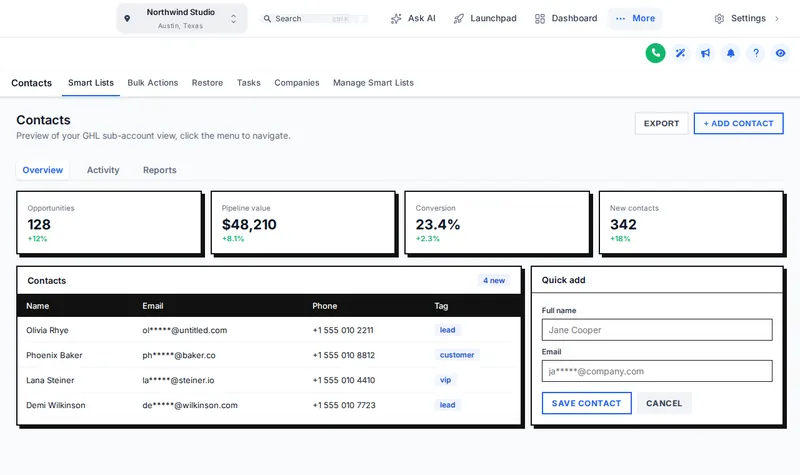Image resolution: width=800 pixels, height=475 pixels.
Task: Click the CANCEL button in Quick add
Action: pos(664,403)
